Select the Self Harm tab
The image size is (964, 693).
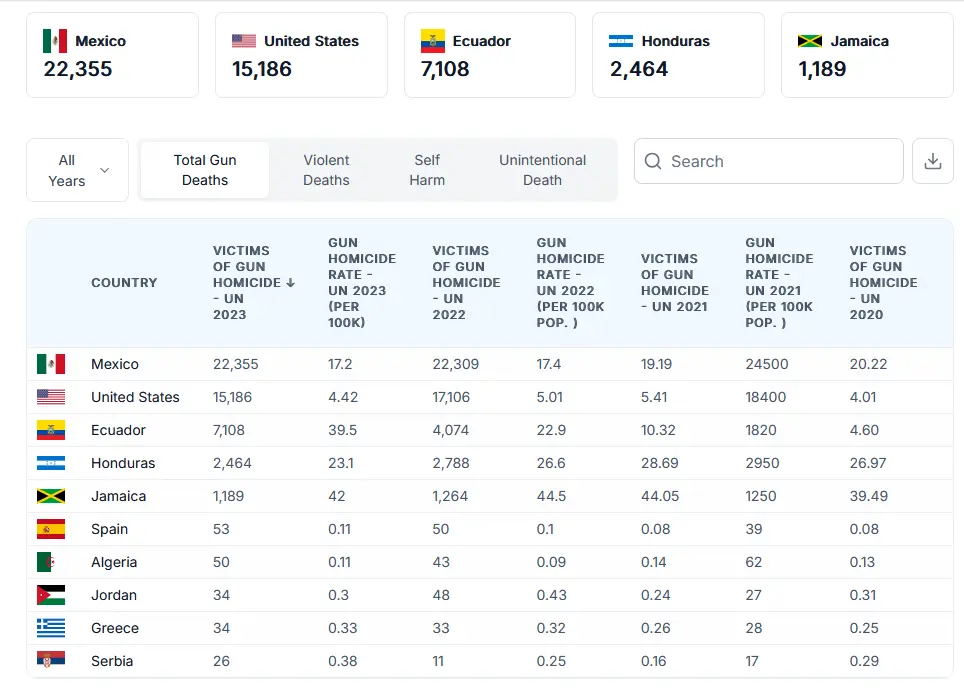pyautogui.click(x=427, y=170)
